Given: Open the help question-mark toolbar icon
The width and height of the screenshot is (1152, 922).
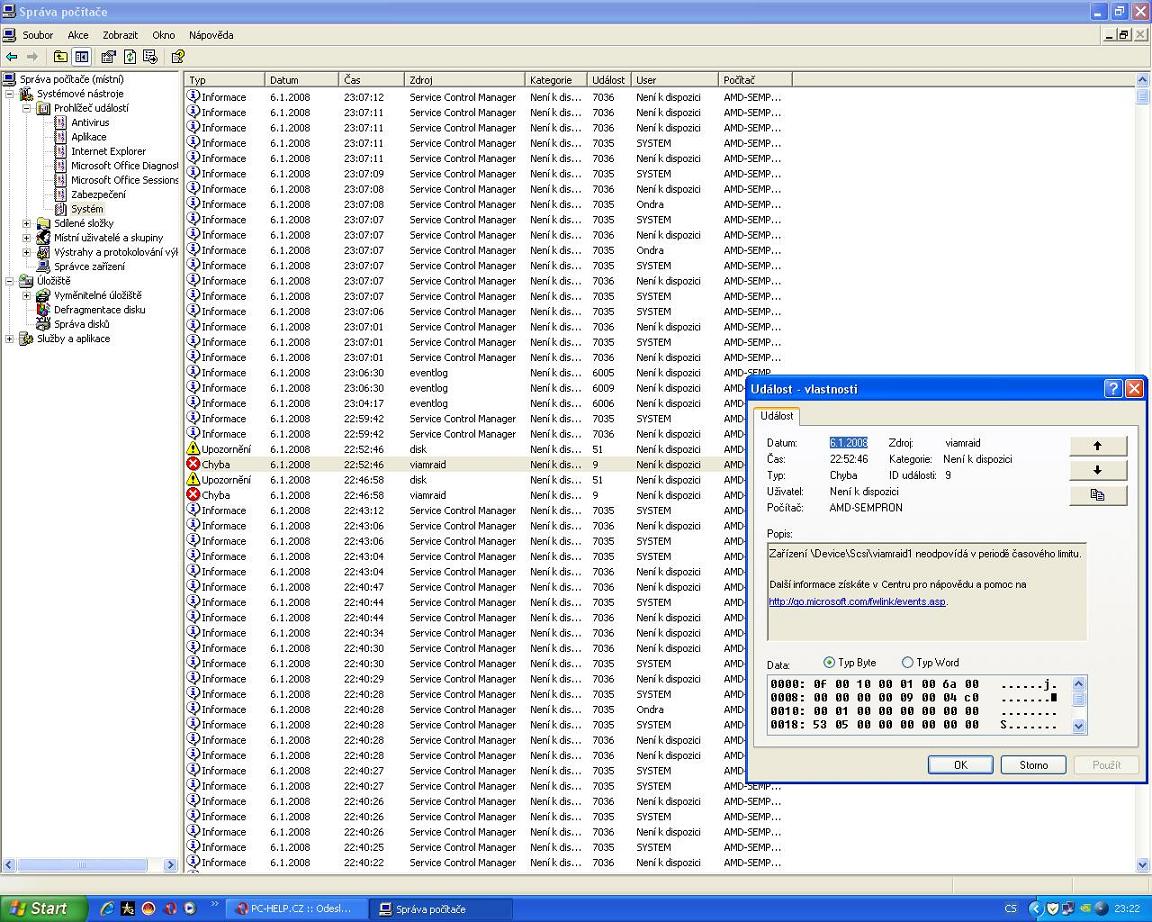Looking at the screenshot, I should (x=177, y=57).
